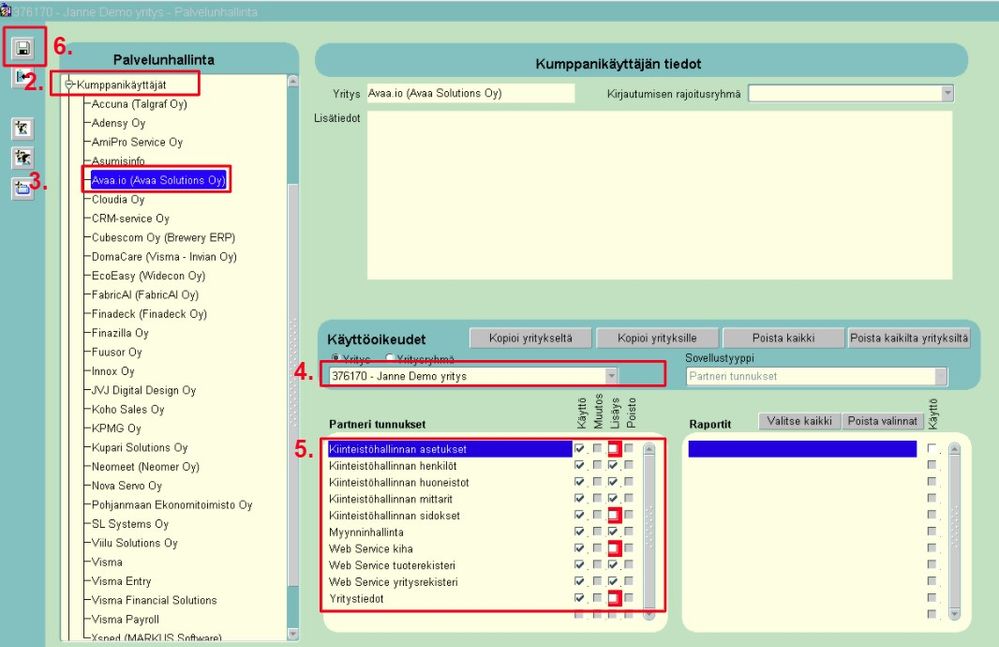Collapse the Kumppanikäyttäjät tree node
Image resolution: width=999 pixels, height=647 pixels.
point(69,84)
